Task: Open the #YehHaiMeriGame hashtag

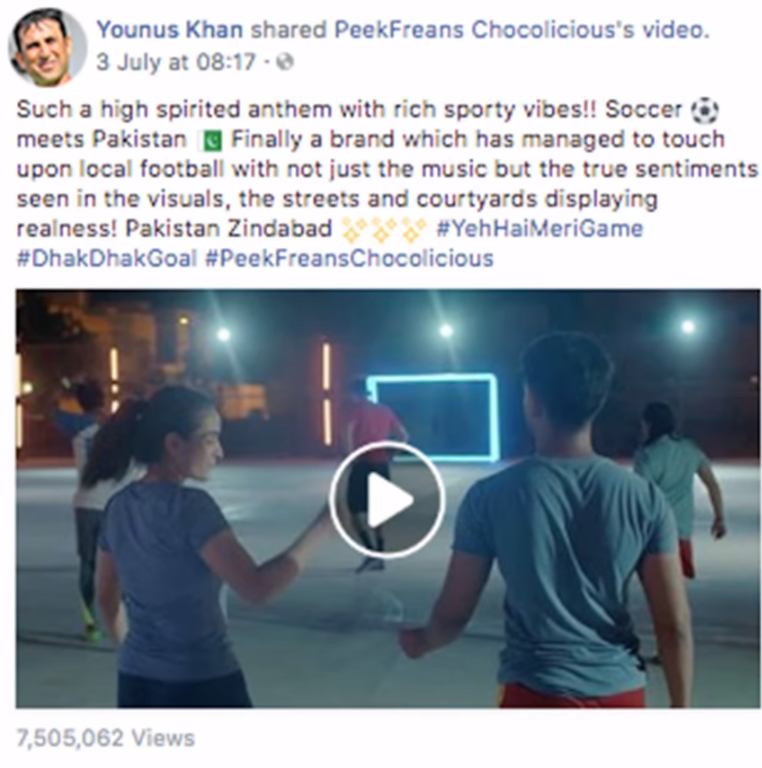Action: point(539,229)
